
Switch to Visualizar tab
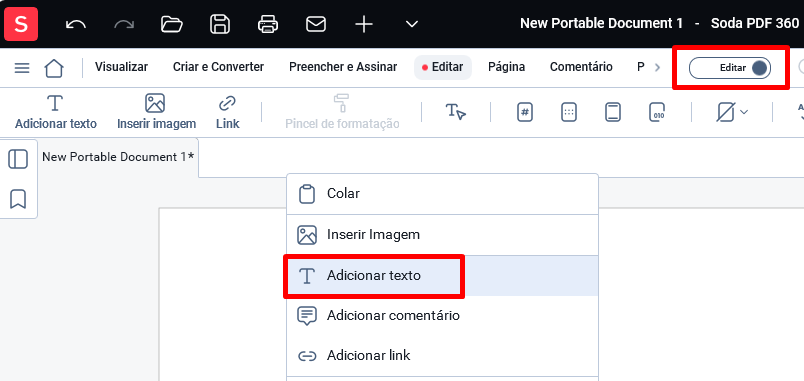[x=122, y=67]
